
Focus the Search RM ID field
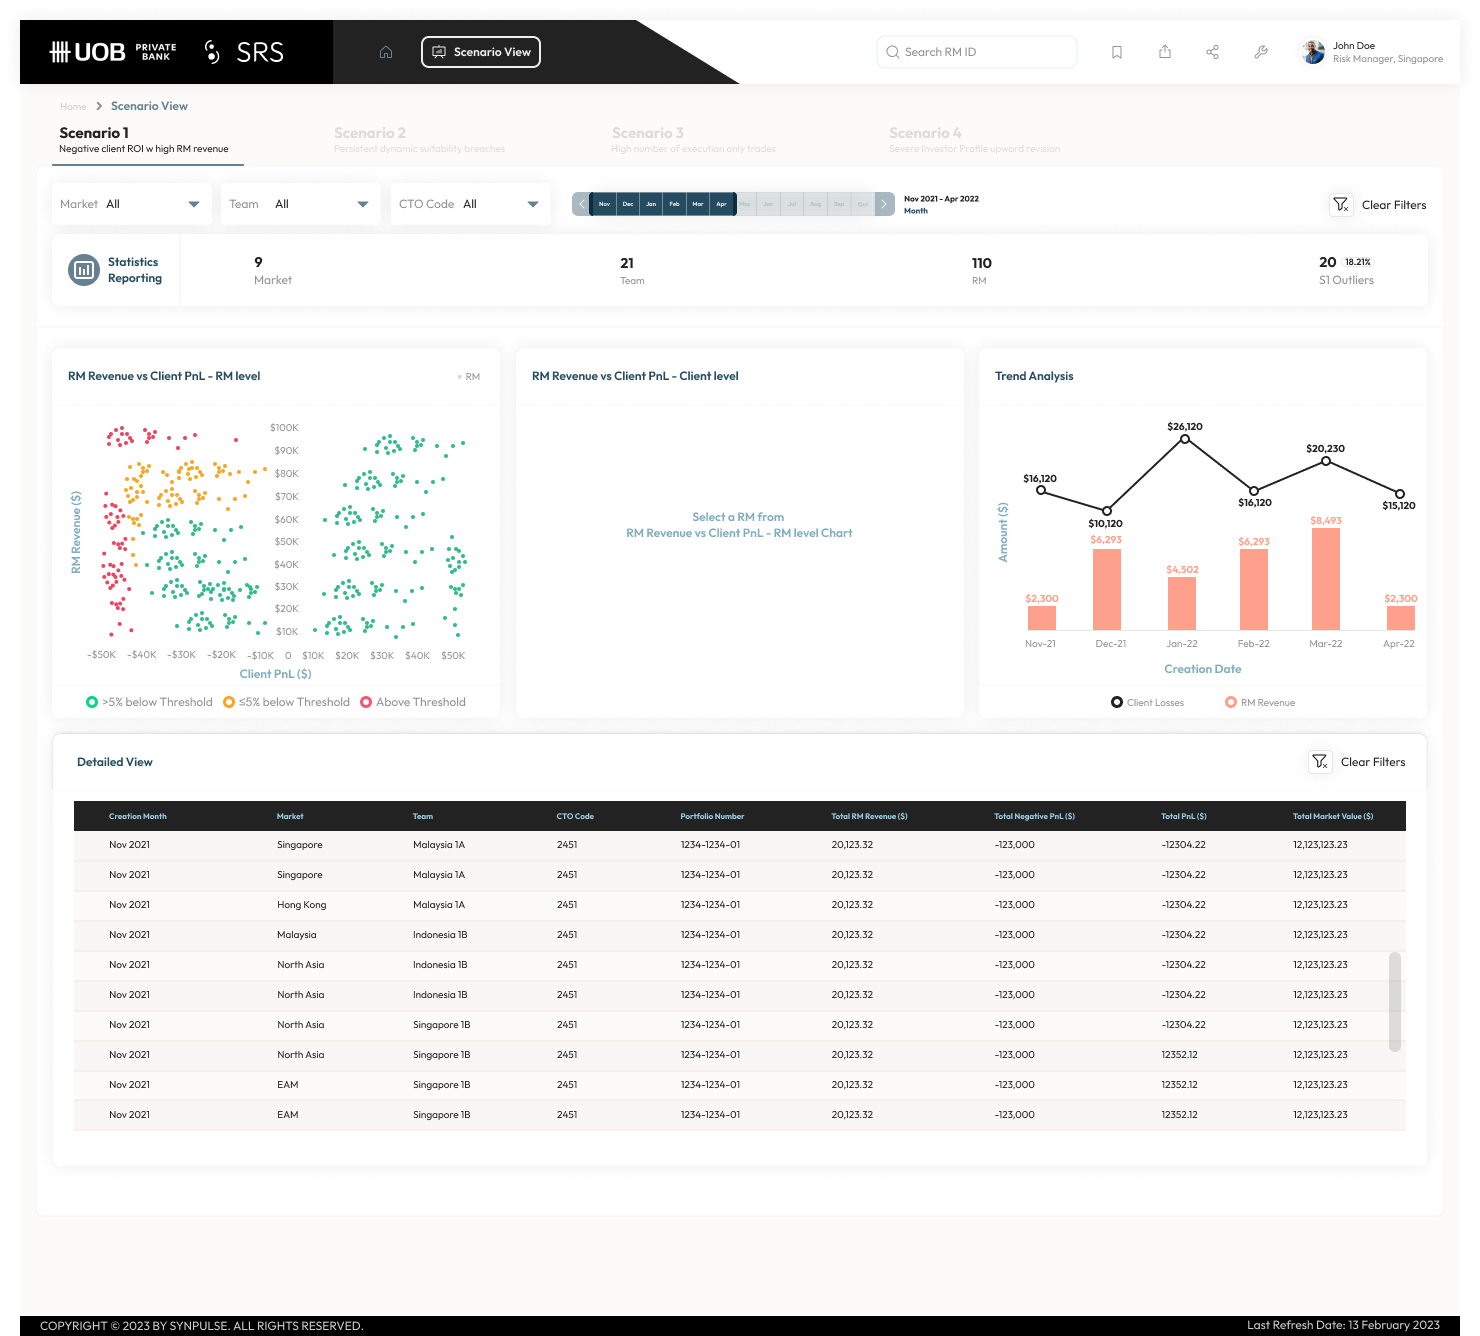point(977,52)
